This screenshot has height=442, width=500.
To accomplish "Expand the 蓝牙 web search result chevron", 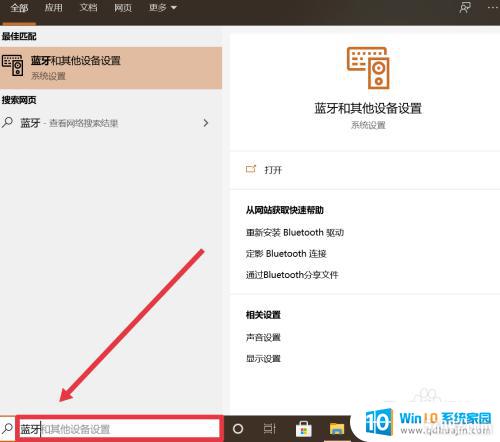I will tap(206, 123).
